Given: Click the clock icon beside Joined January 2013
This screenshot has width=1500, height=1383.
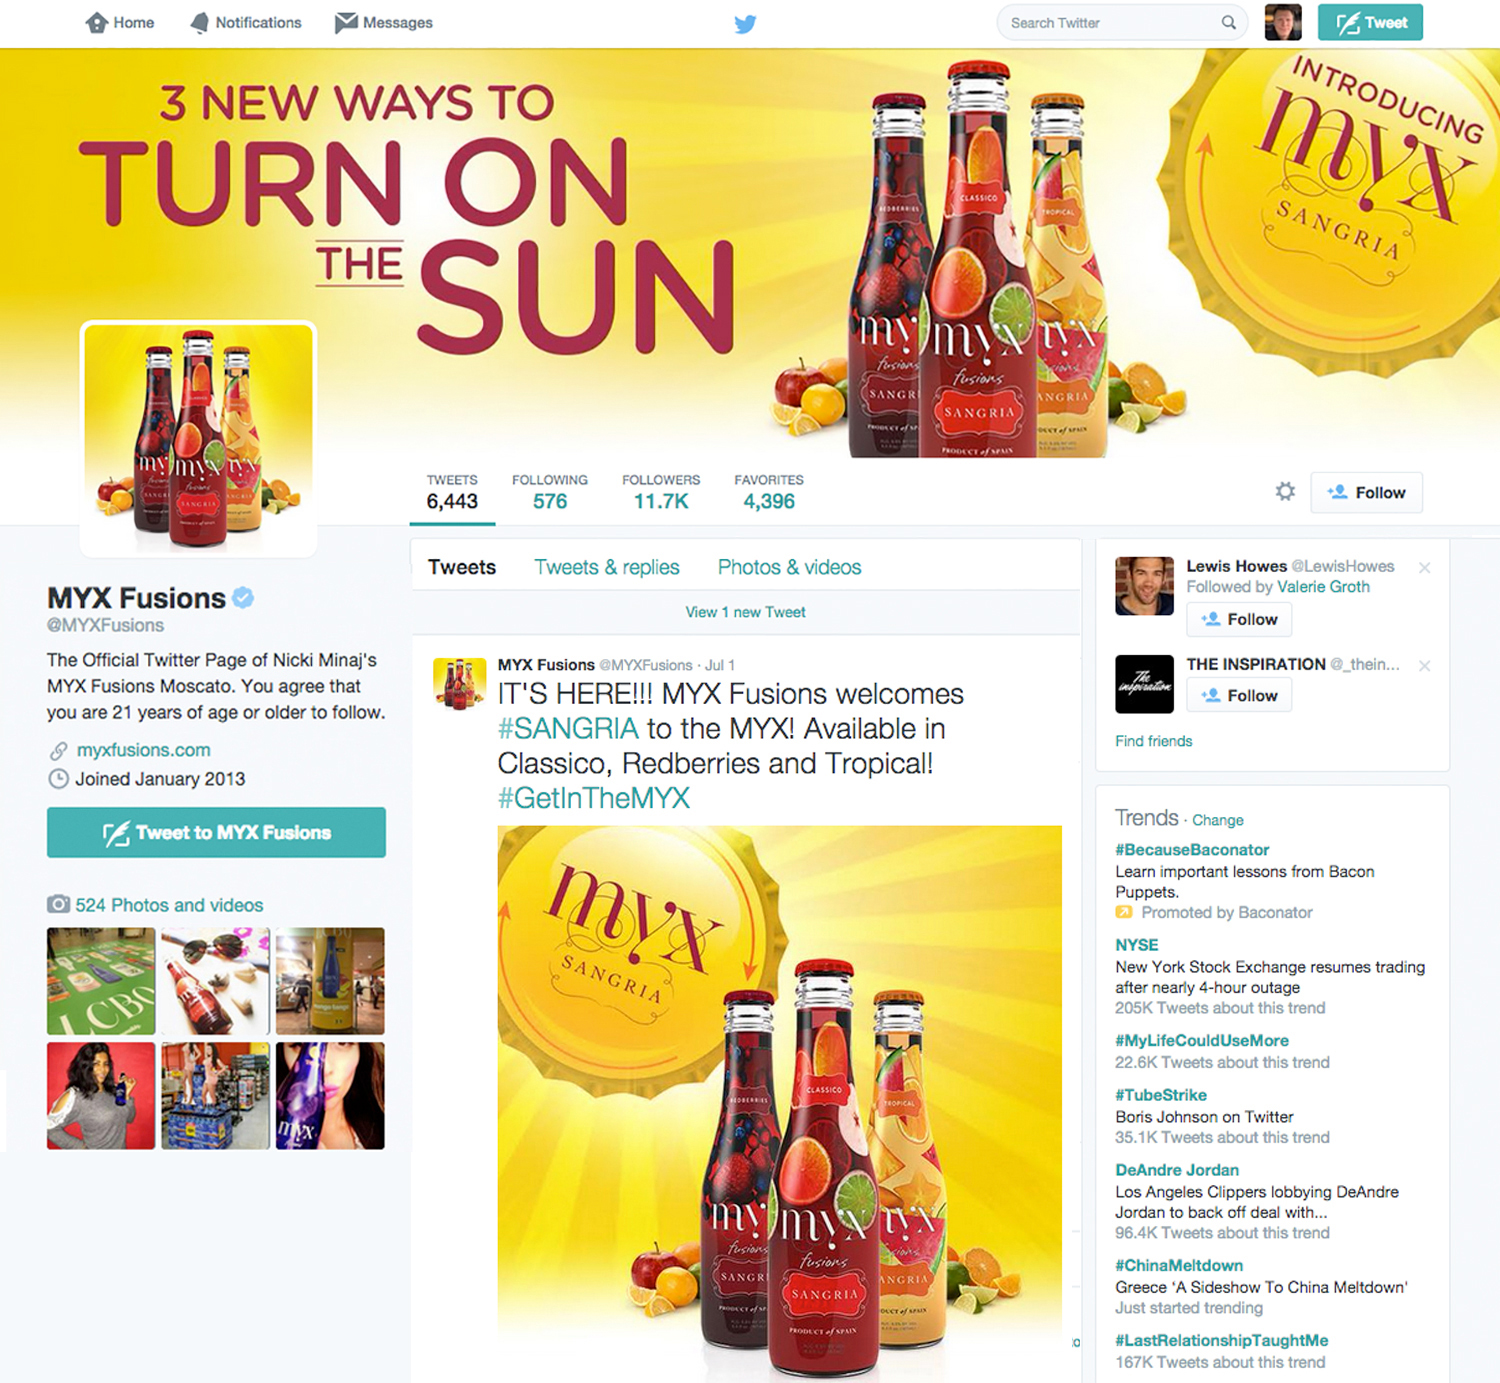Looking at the screenshot, I should coord(59,779).
